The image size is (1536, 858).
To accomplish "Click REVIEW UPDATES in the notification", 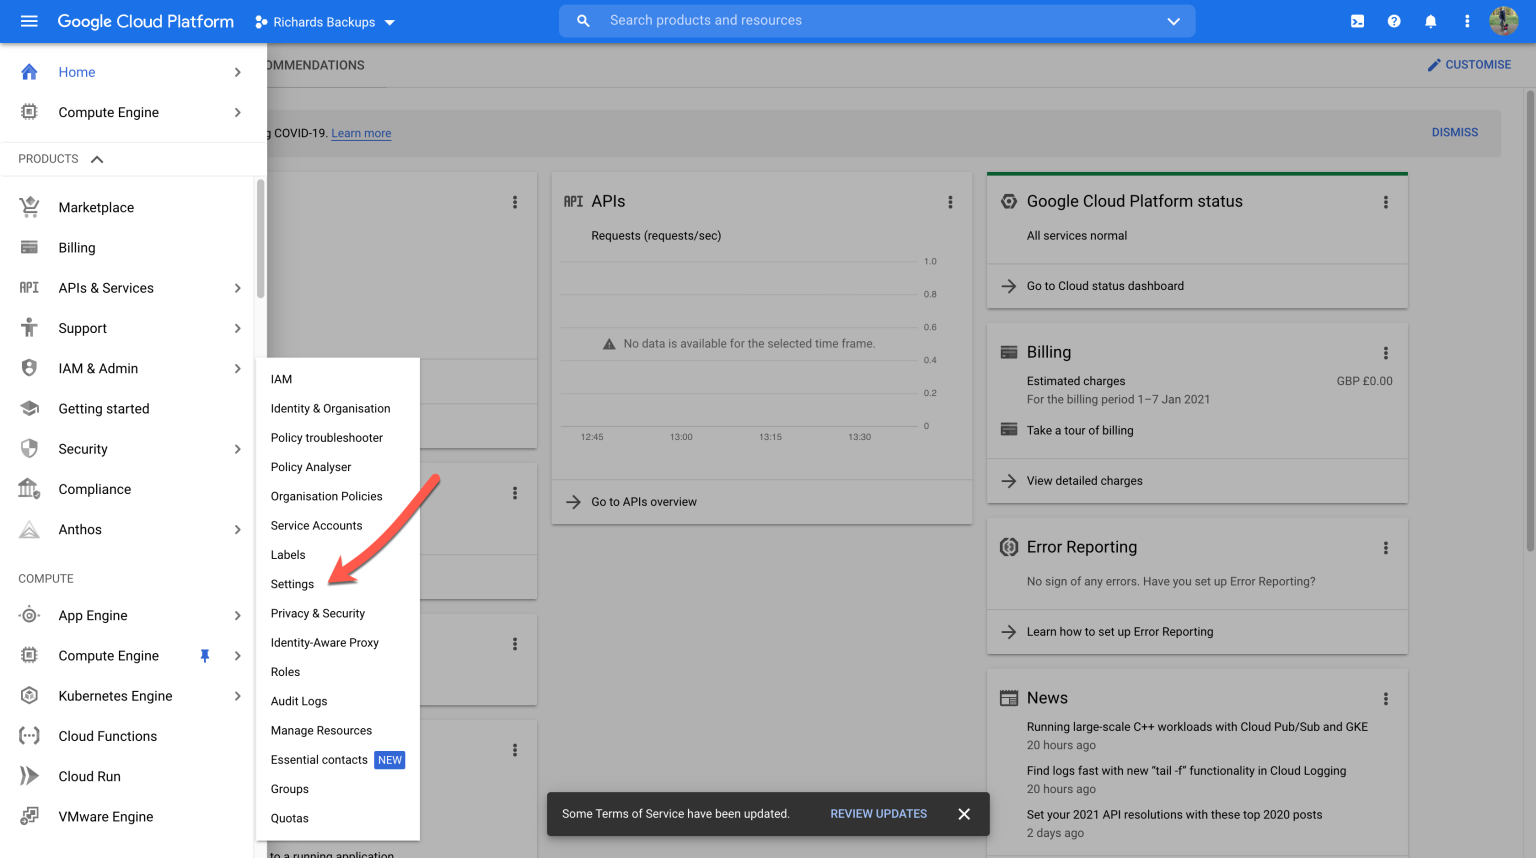I will (x=878, y=814).
